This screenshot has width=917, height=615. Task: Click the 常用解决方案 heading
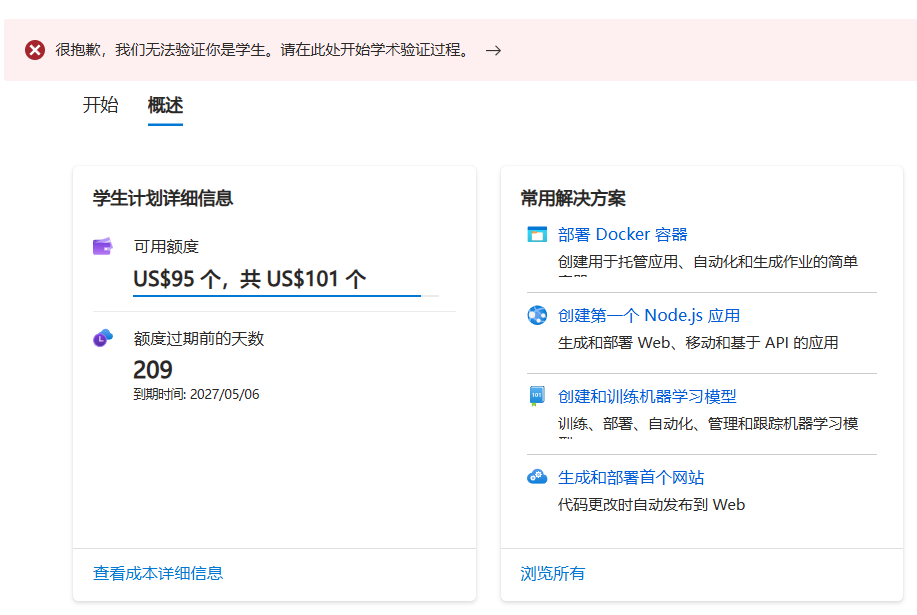(x=573, y=198)
